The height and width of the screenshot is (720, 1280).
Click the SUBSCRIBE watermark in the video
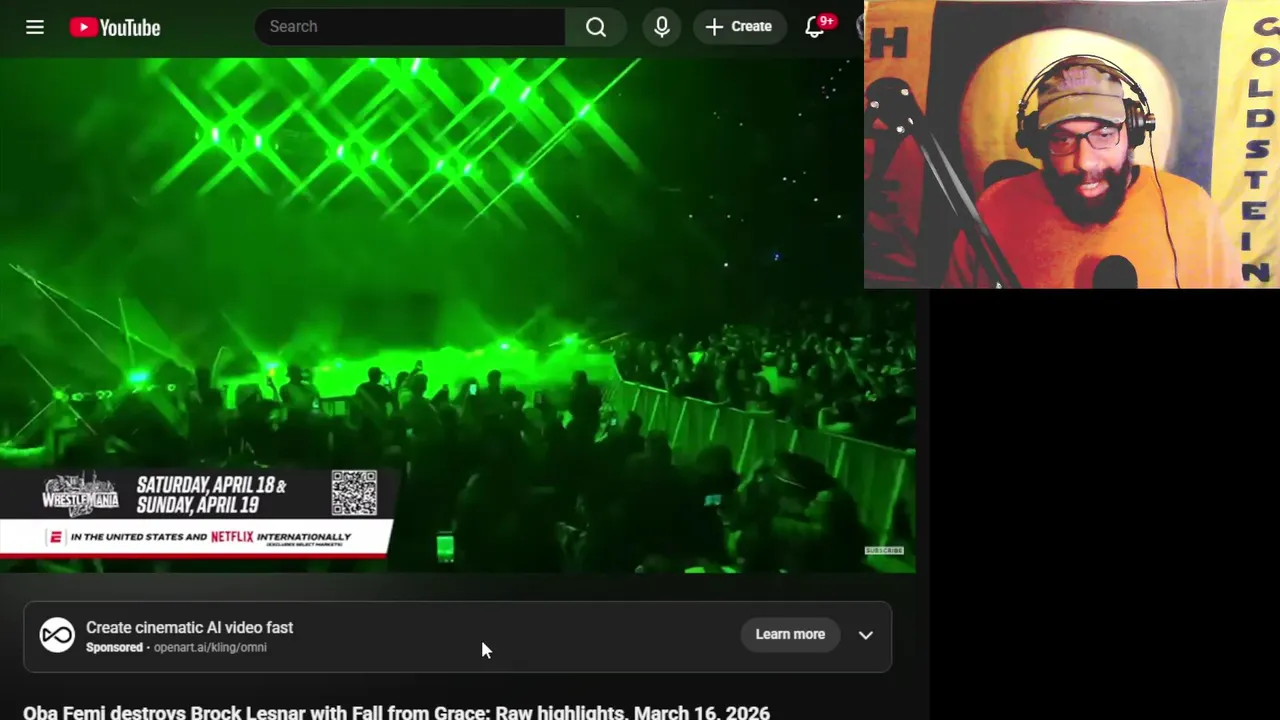pyautogui.click(x=884, y=550)
